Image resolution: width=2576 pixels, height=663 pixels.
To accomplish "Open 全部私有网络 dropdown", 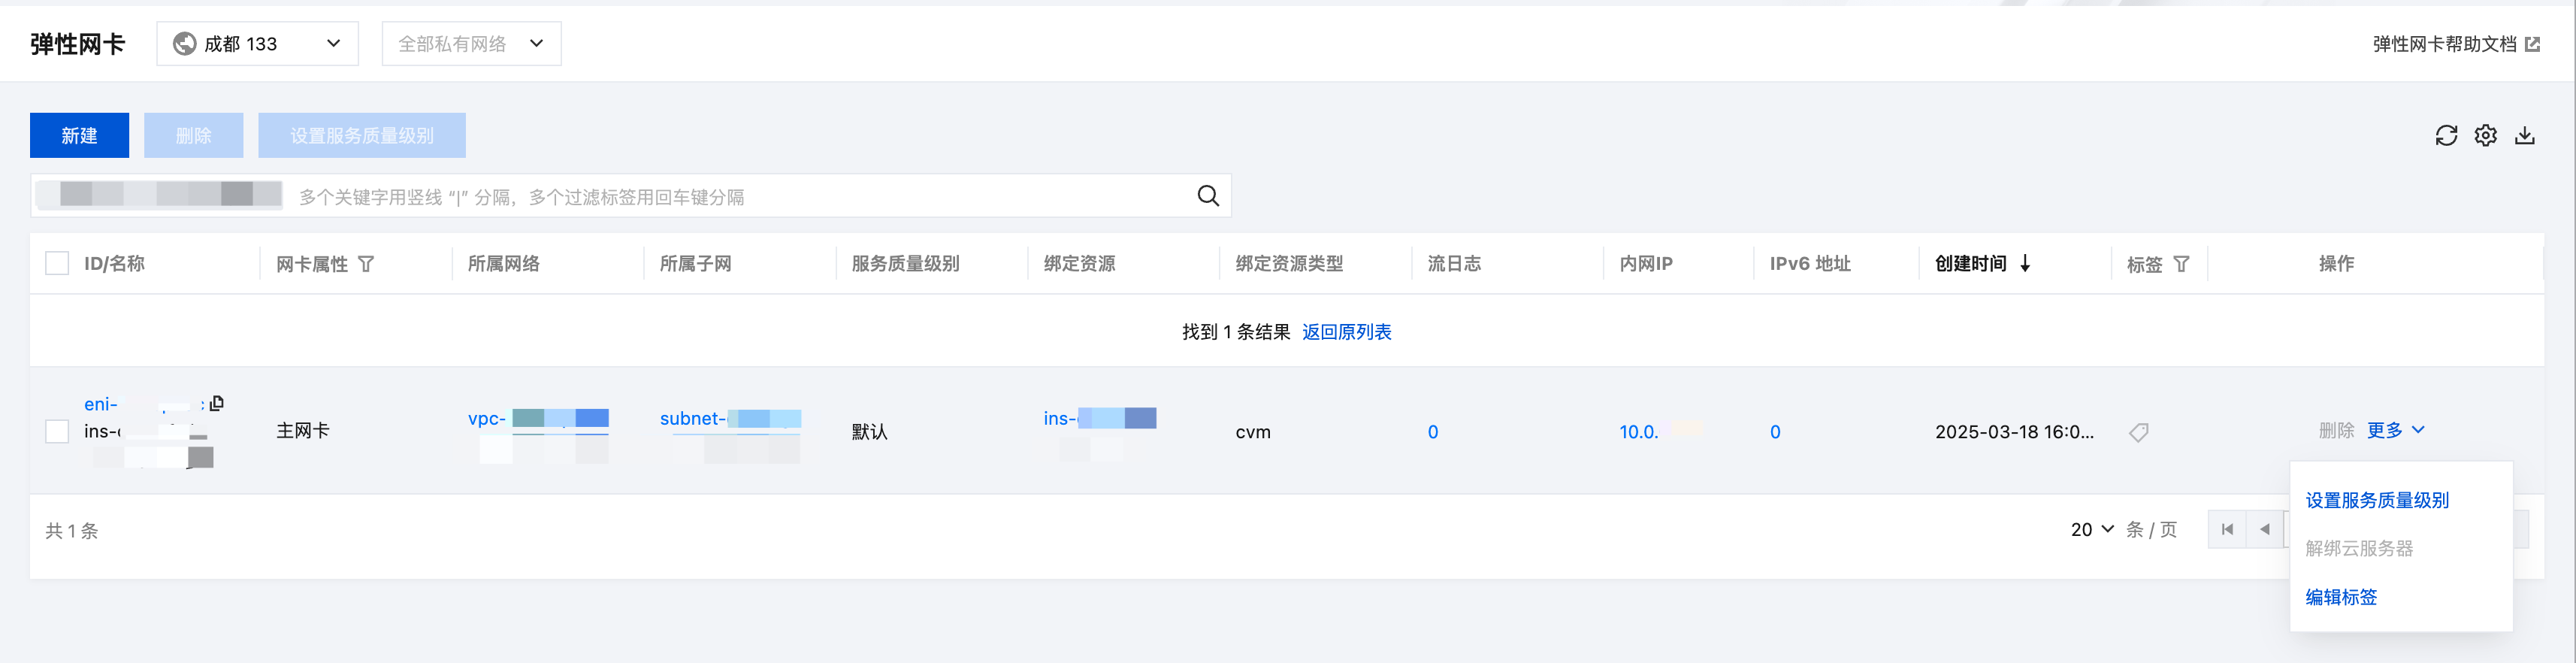I will click(471, 44).
